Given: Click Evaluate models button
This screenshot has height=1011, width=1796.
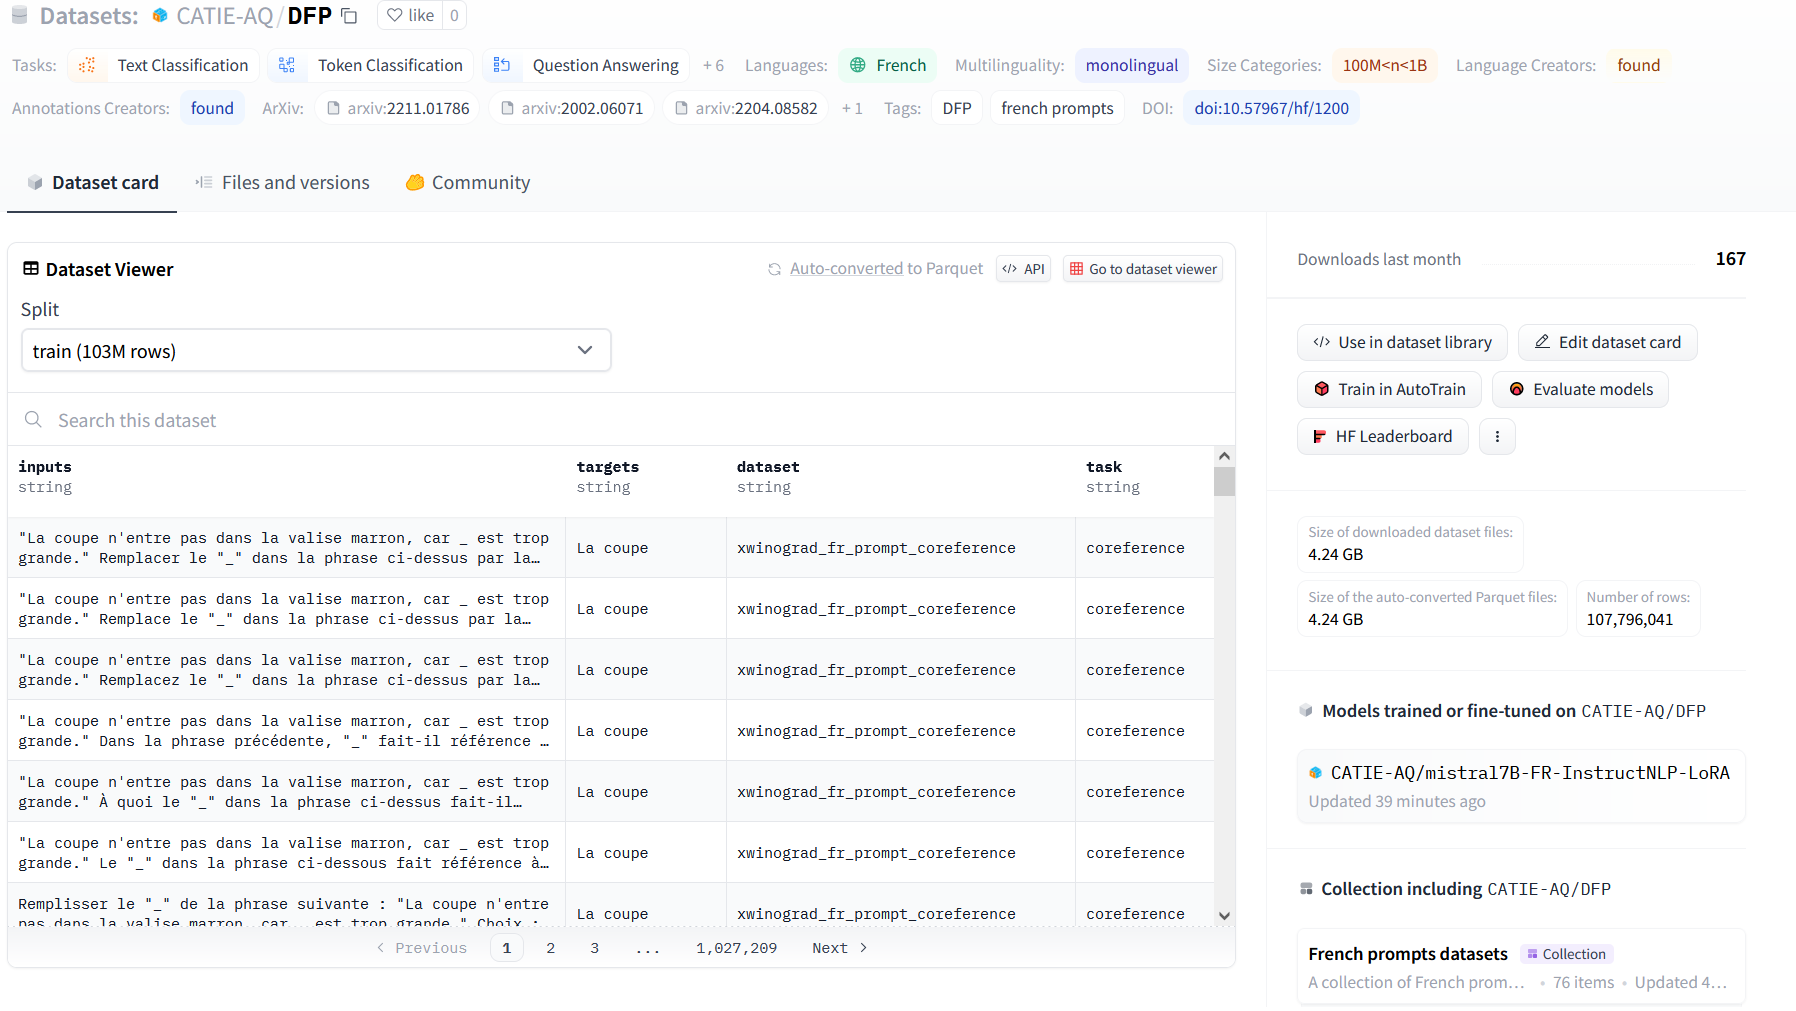Looking at the screenshot, I should tap(1580, 389).
